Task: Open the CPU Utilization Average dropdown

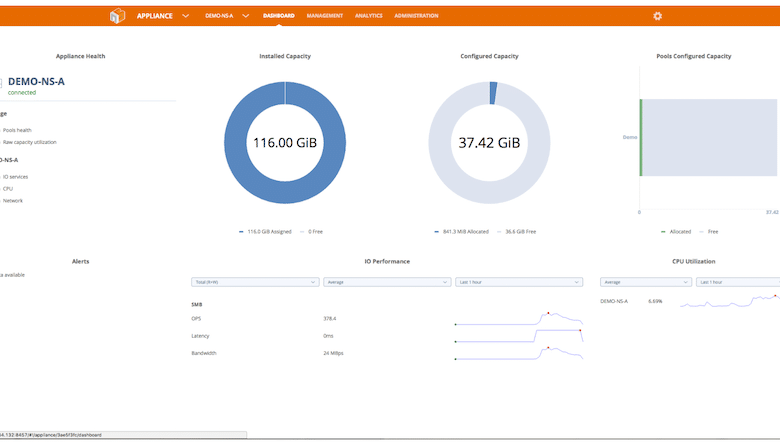Action: [x=646, y=282]
